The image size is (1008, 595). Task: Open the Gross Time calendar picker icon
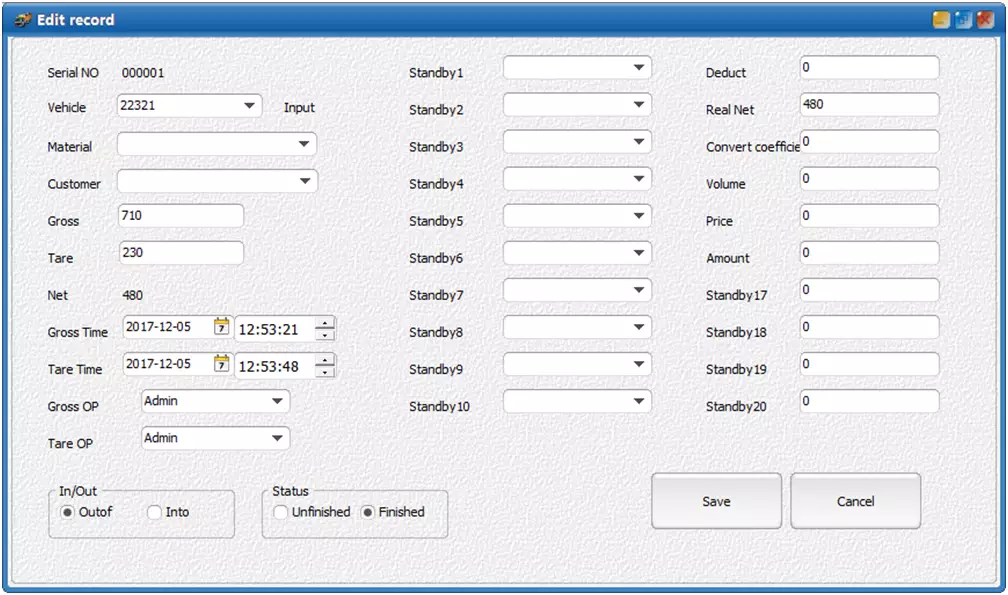click(x=221, y=327)
